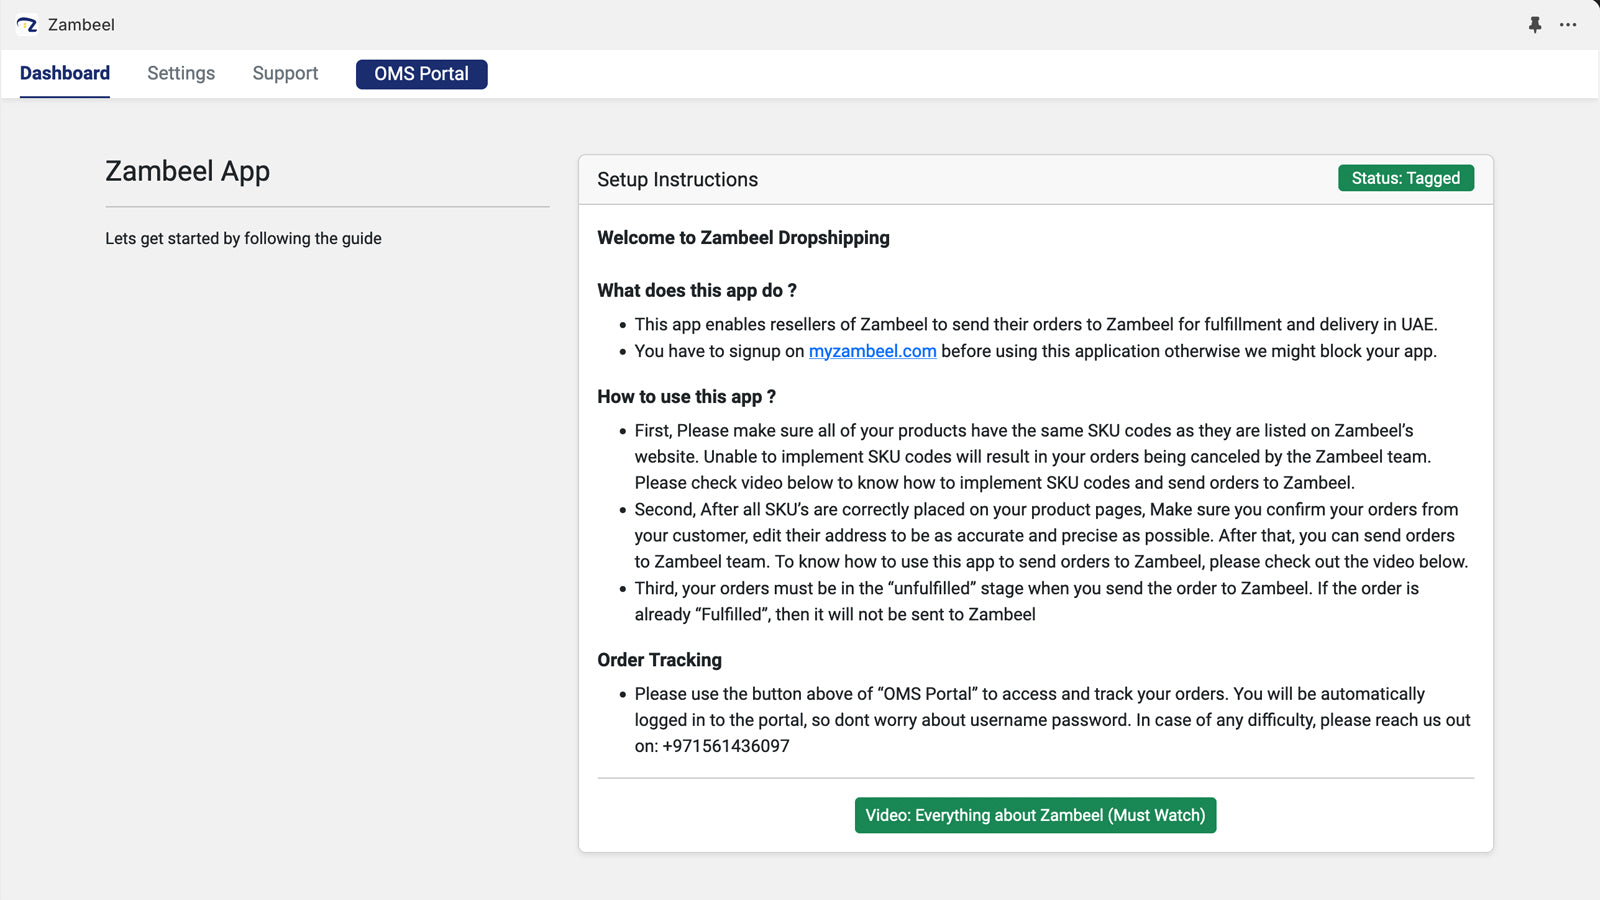Click the 'Lets get started' guide text
This screenshot has width=1600, height=900.
(243, 238)
